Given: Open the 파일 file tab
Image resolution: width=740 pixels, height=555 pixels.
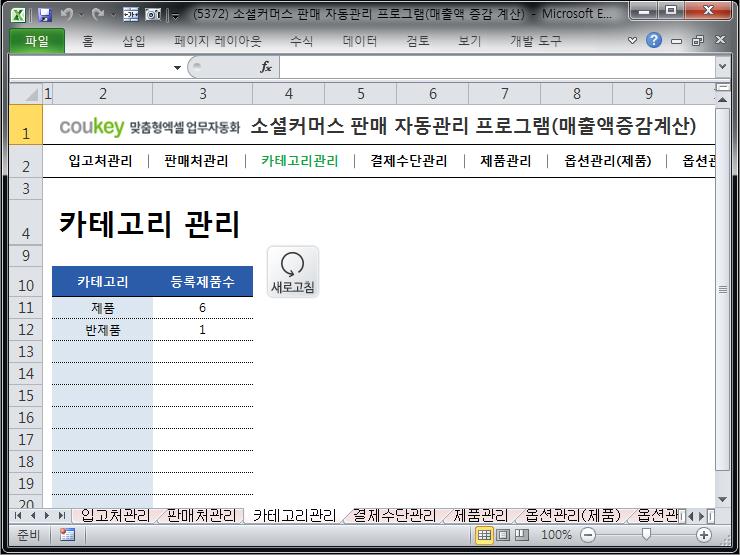Looking at the screenshot, I should tap(37, 41).
